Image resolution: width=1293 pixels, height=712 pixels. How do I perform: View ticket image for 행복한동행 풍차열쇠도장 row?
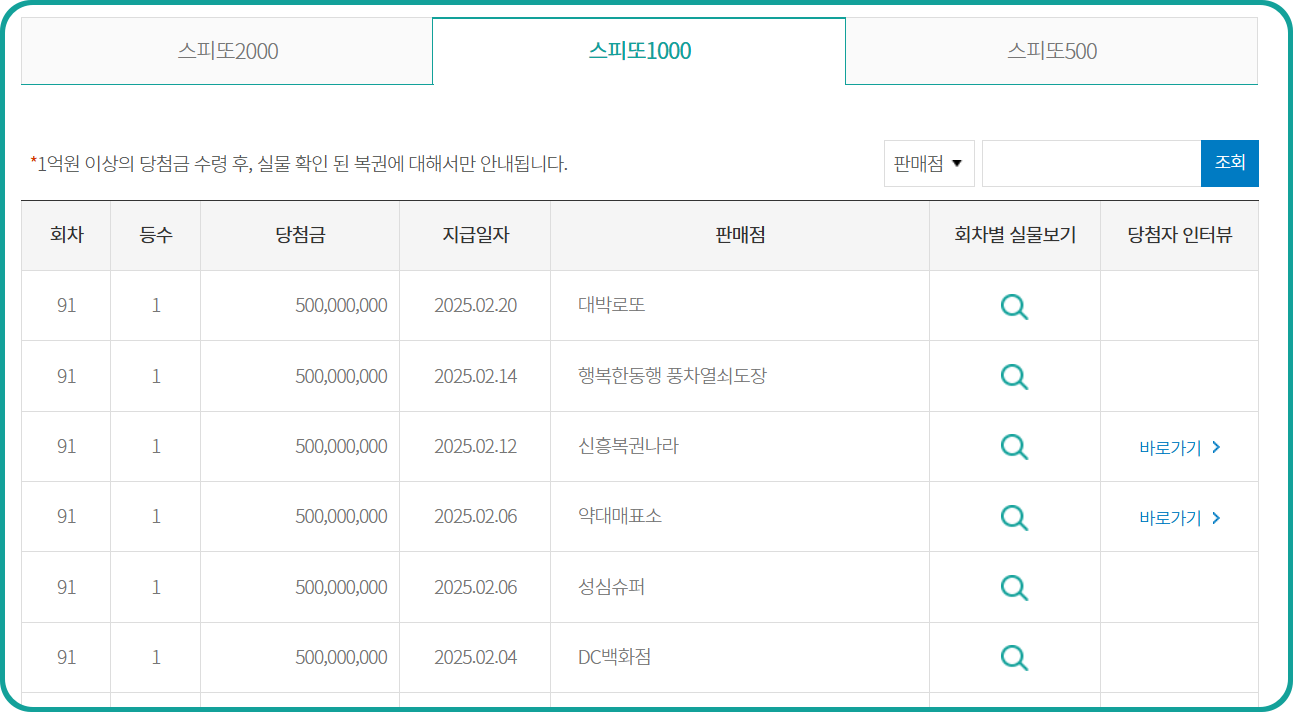pyautogui.click(x=1014, y=377)
